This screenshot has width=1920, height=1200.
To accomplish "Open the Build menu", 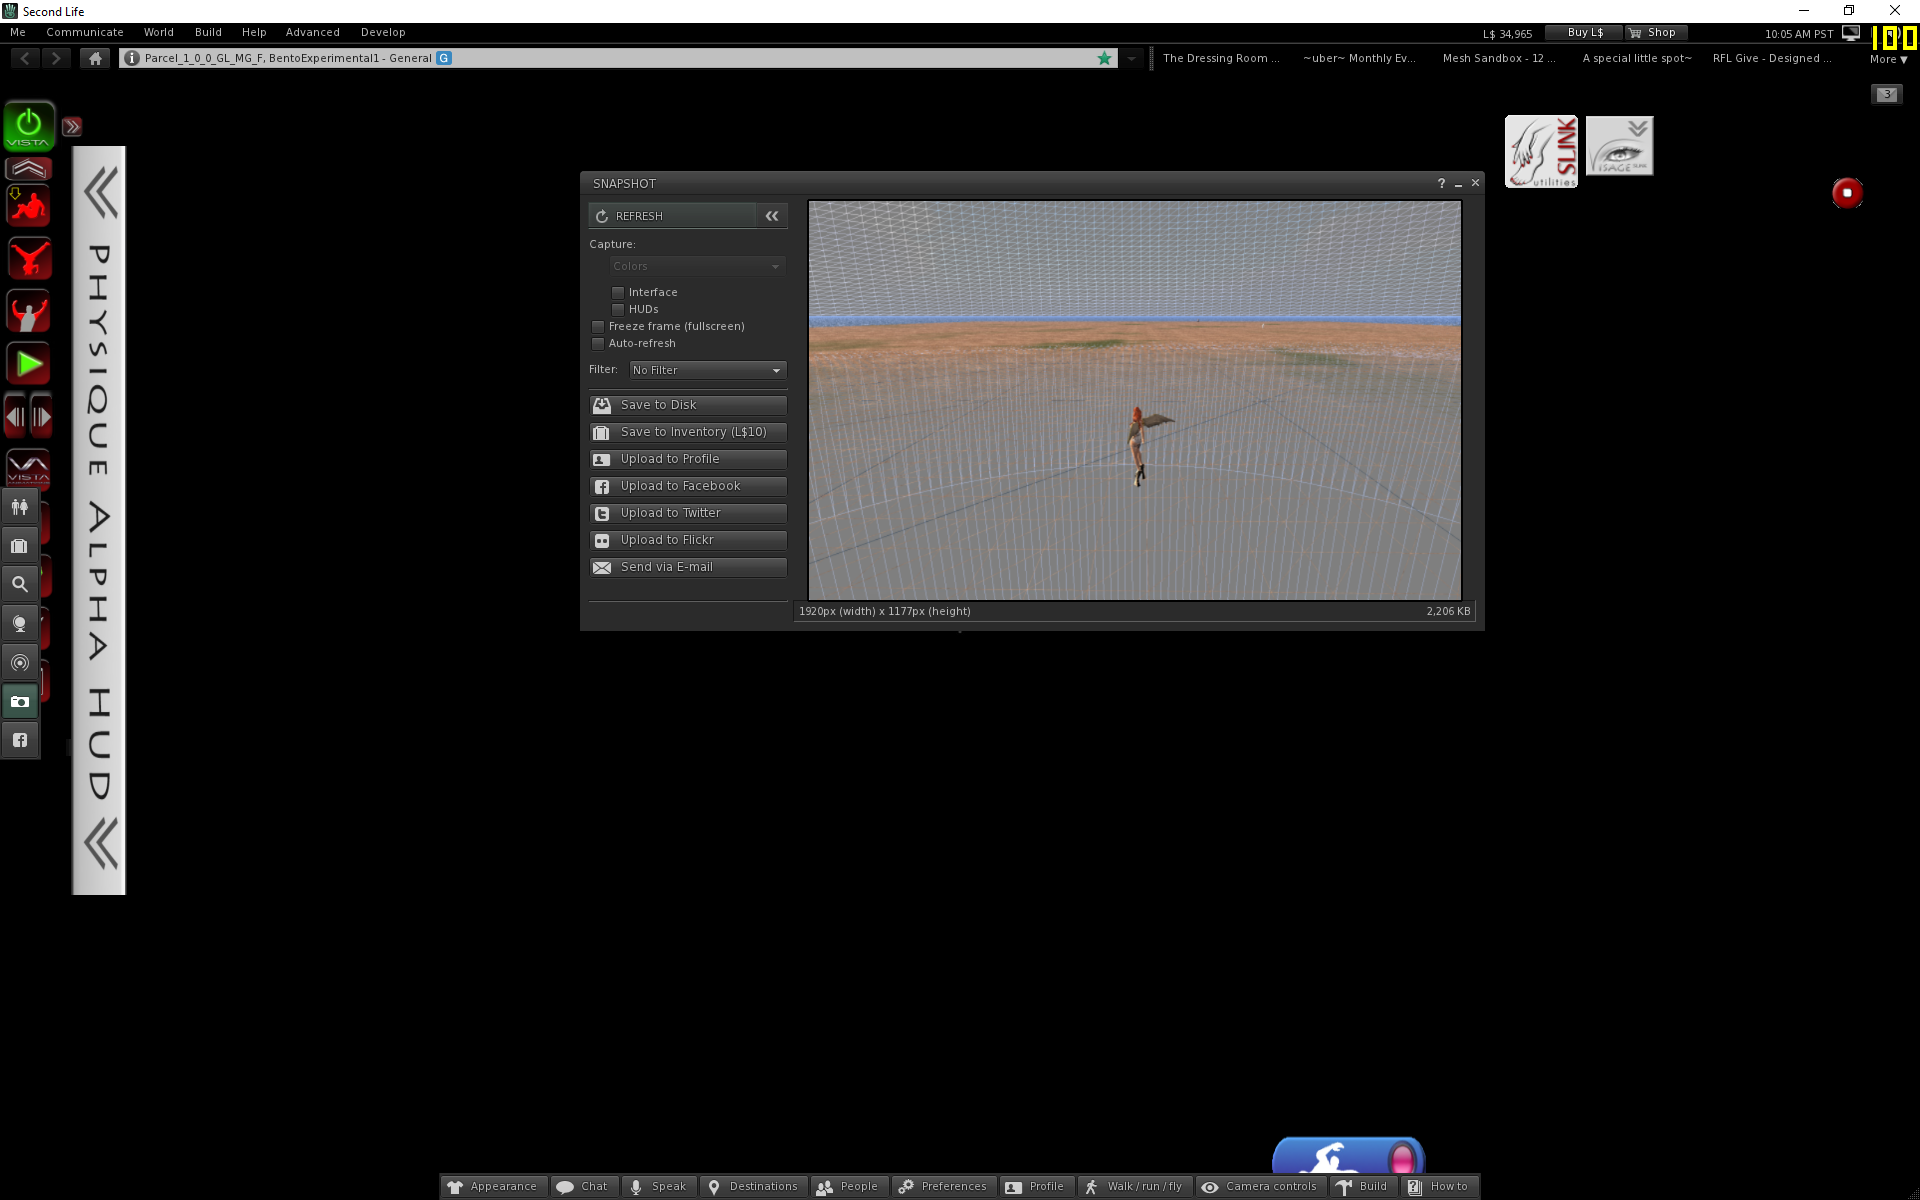I will 208,33.
